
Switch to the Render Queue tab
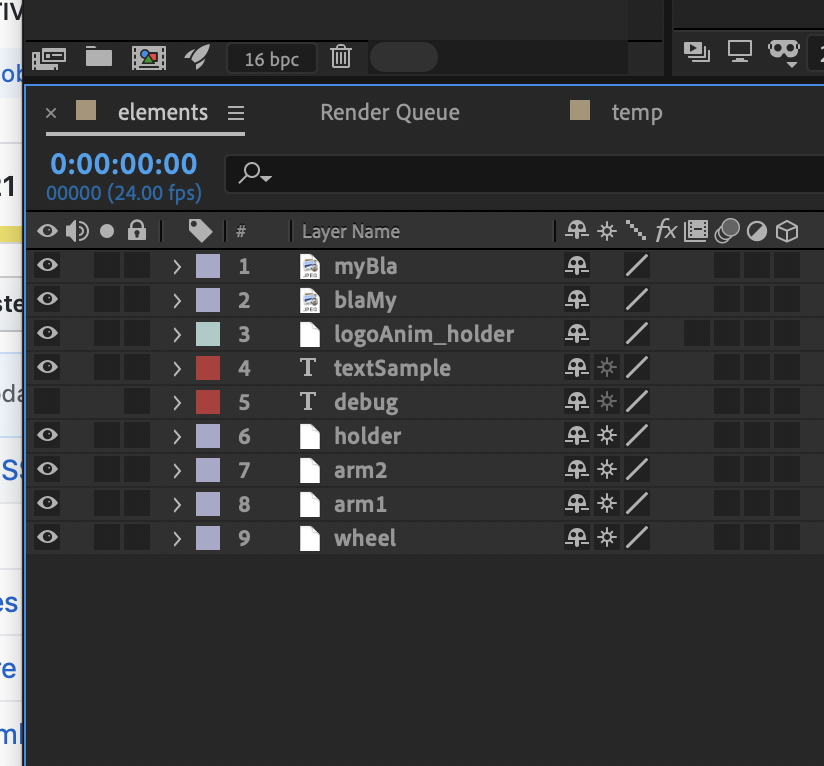389,112
